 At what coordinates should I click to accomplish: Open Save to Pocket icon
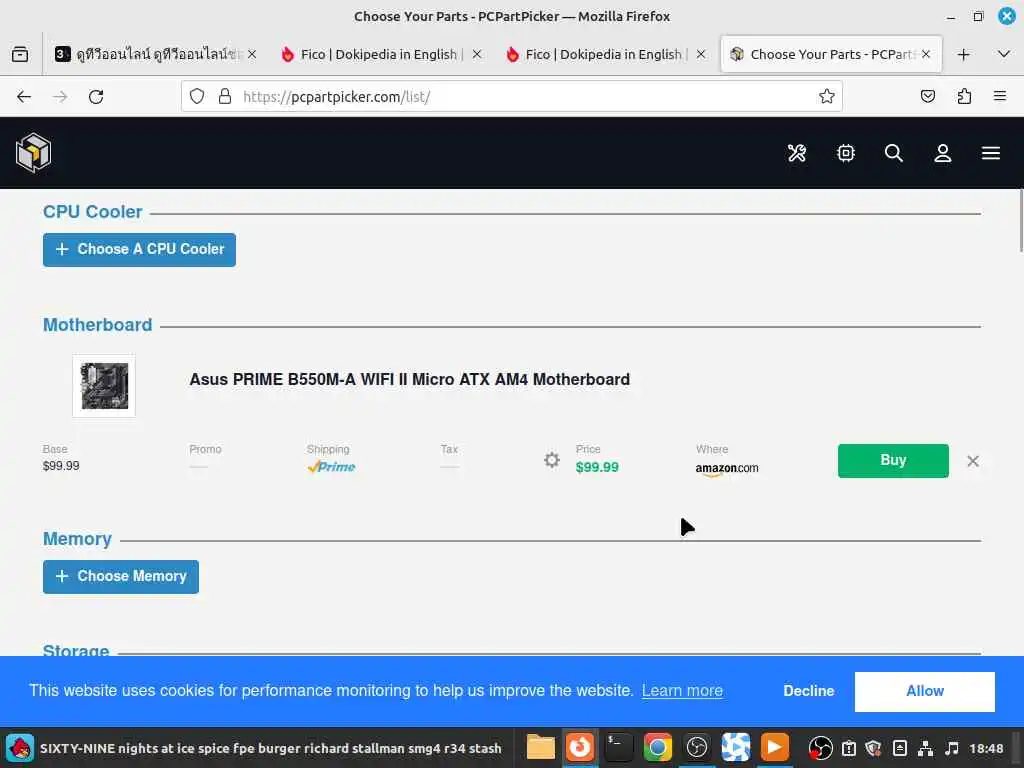[x=927, y=97]
